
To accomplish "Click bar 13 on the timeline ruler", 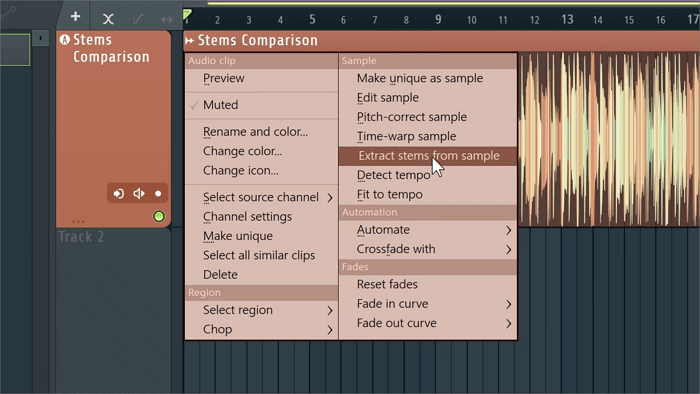I will tap(567, 19).
